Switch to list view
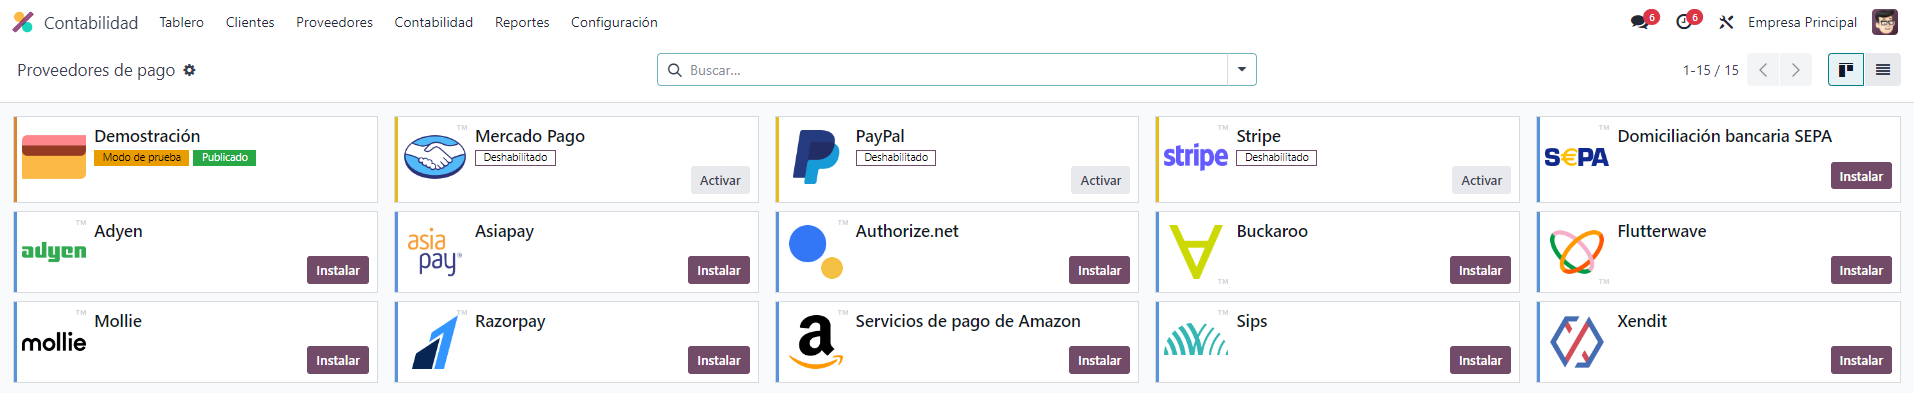 1883,70
